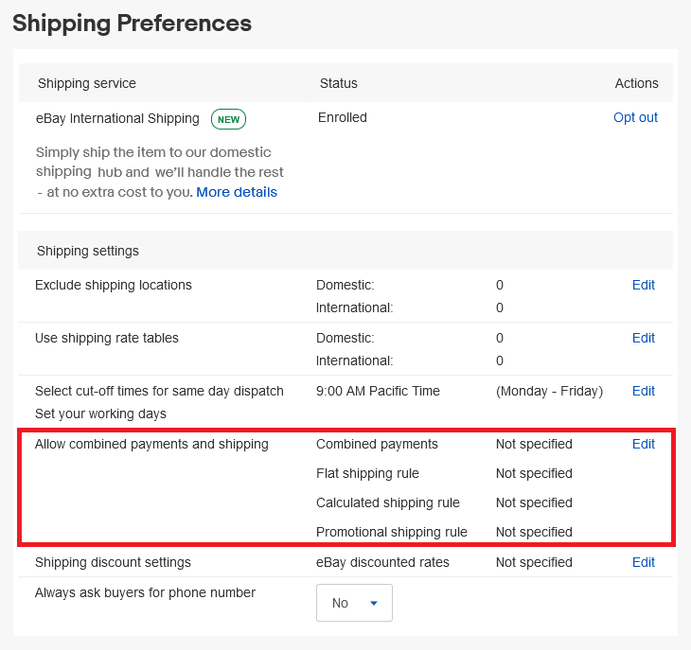Click the Shipping service column header
The image size is (691, 650).
click(x=87, y=83)
